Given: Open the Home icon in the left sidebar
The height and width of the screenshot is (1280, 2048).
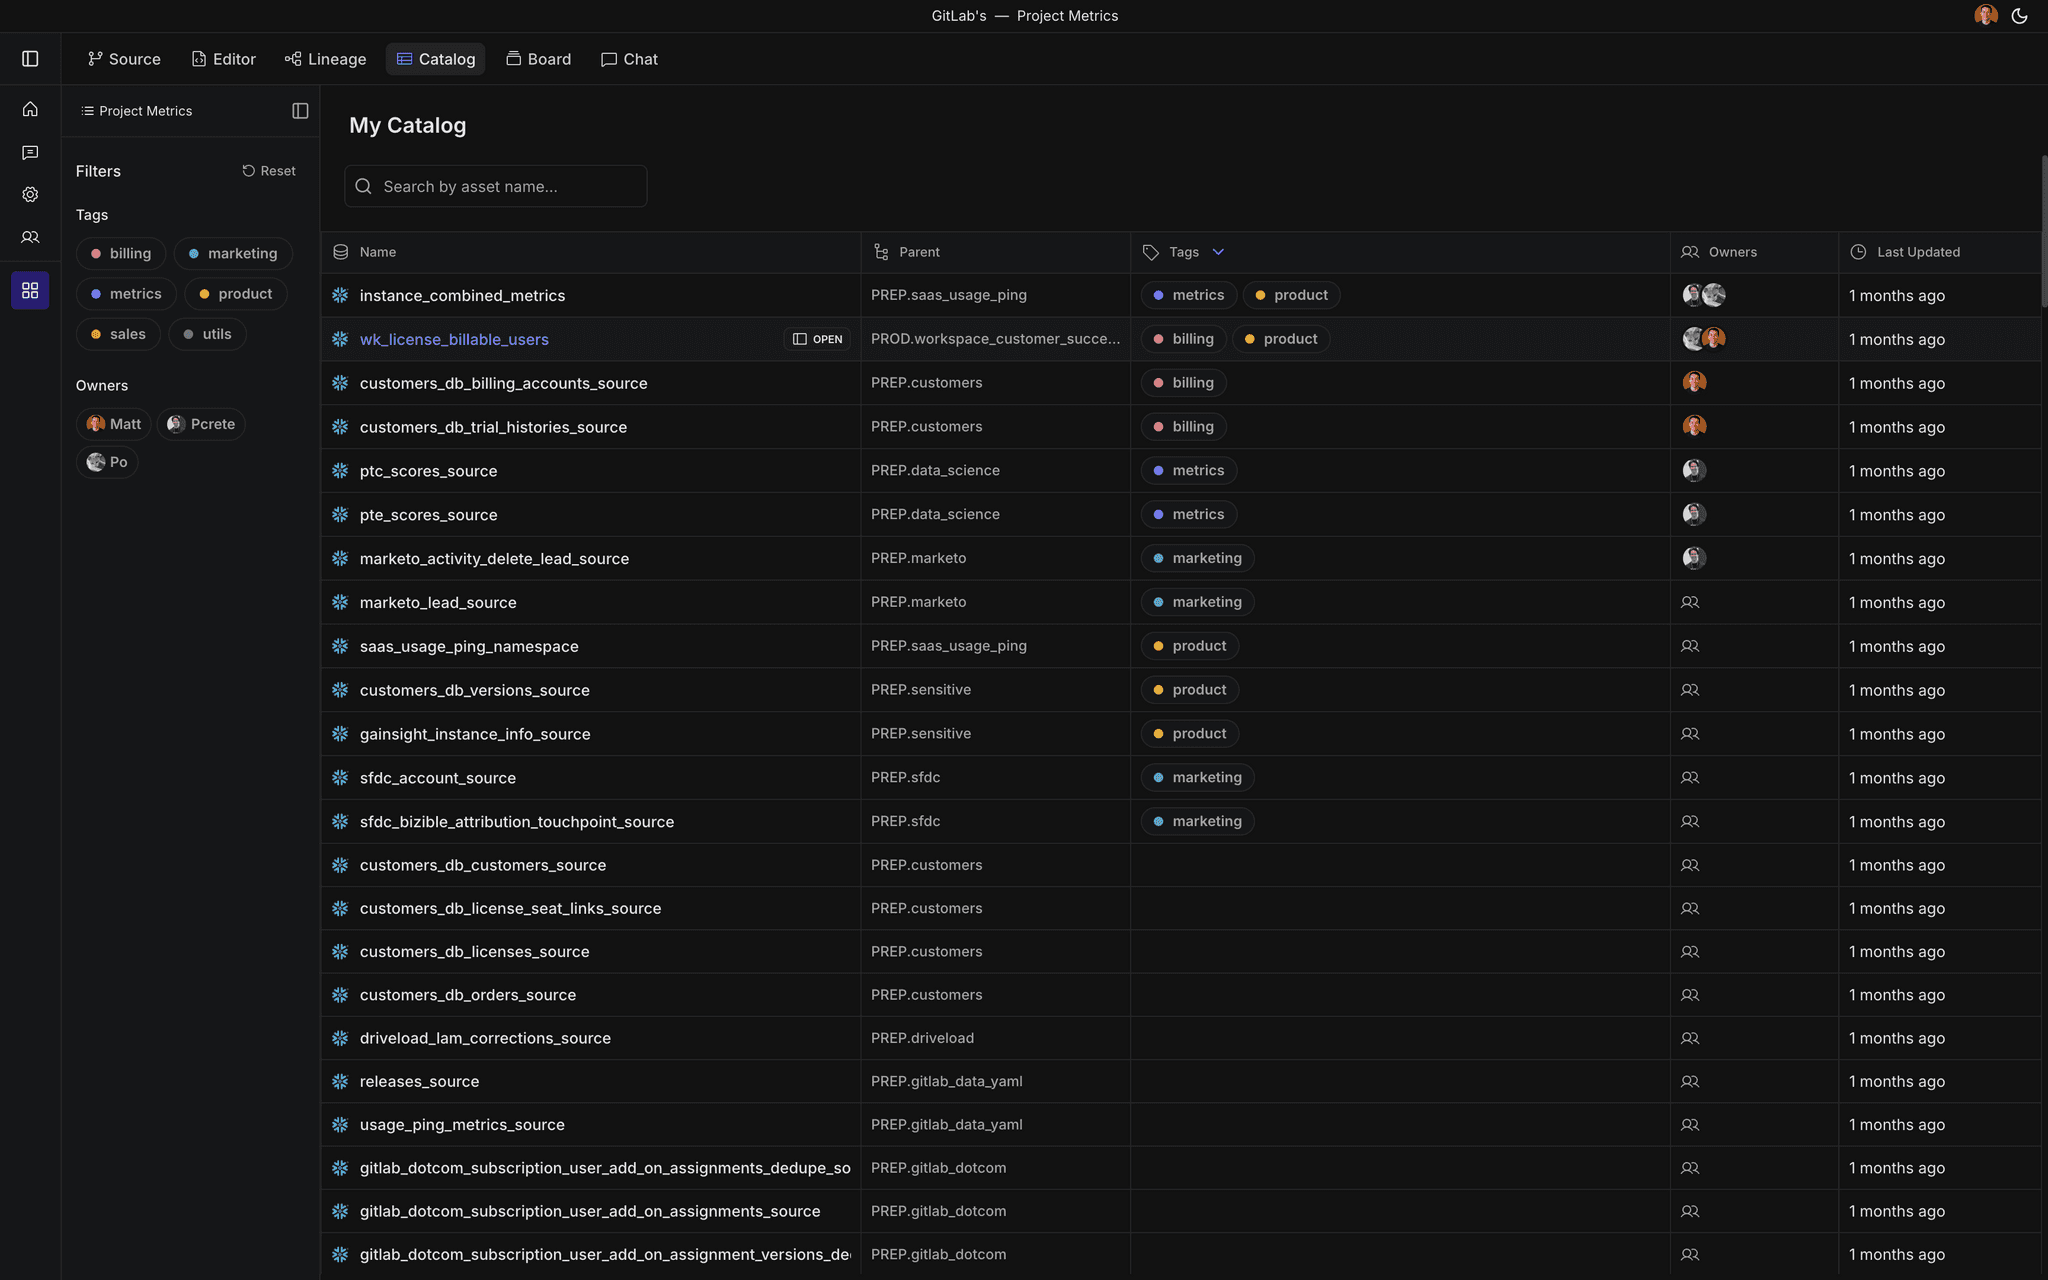Looking at the screenshot, I should coord(30,109).
